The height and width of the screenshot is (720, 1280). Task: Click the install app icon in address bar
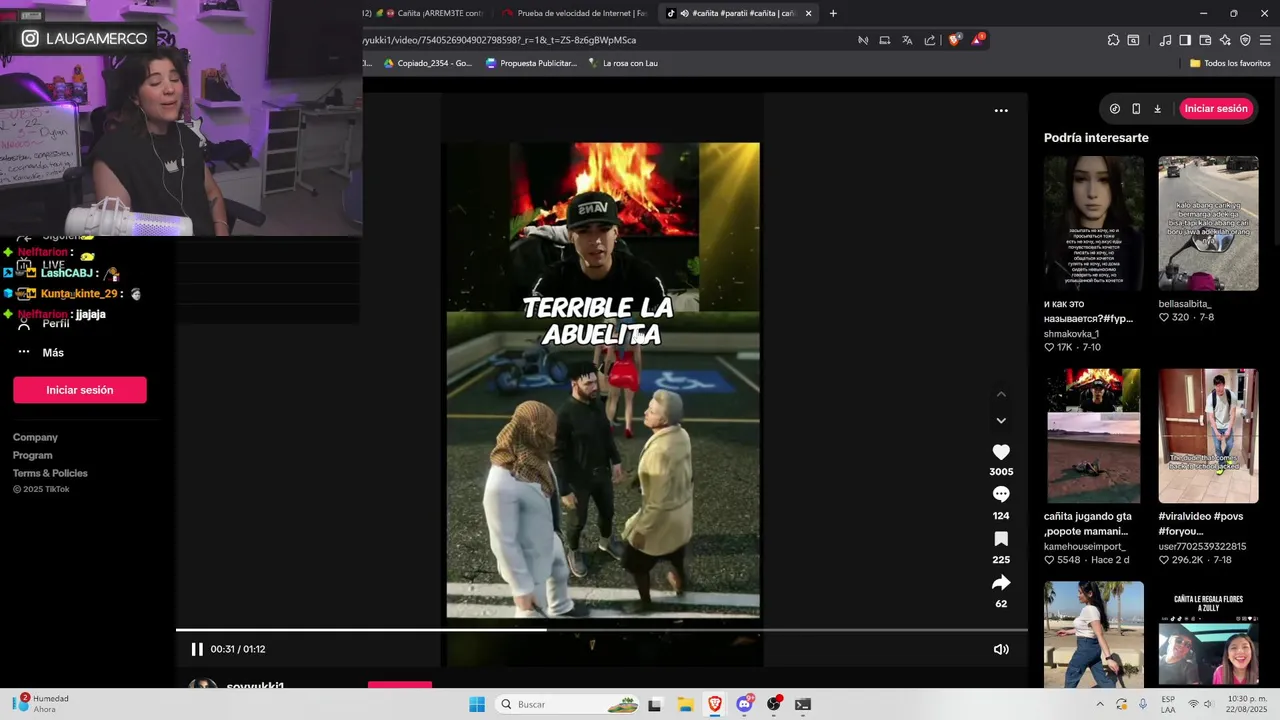tap(885, 40)
